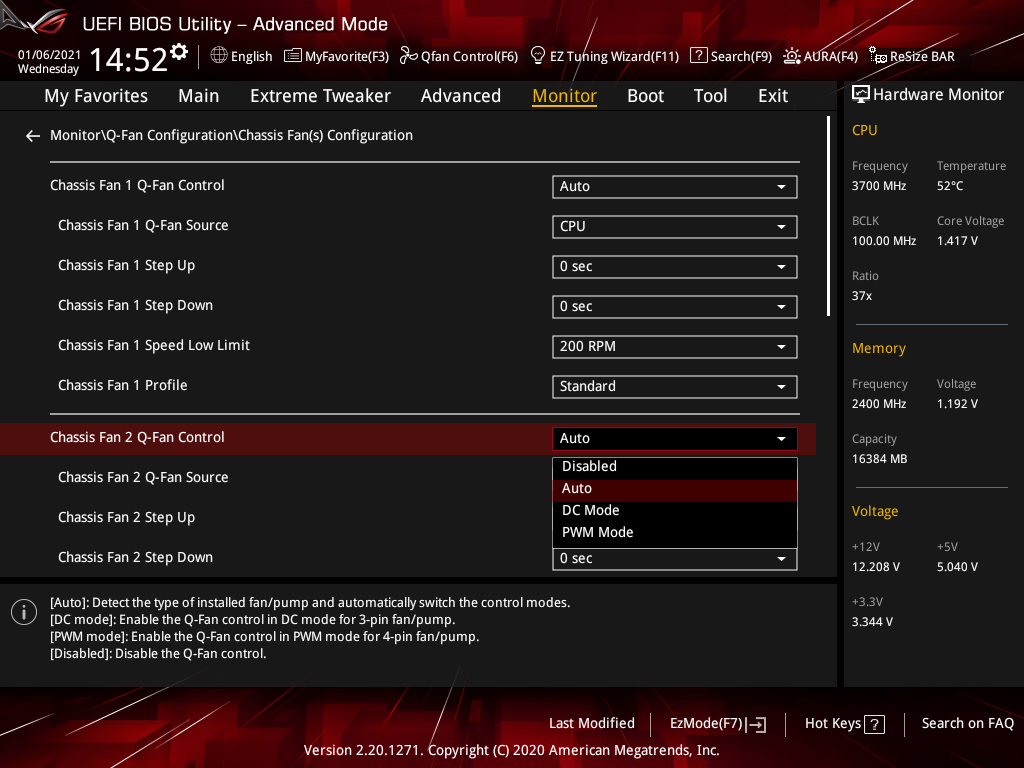Click +12V reading 12.208 V

tap(875, 567)
